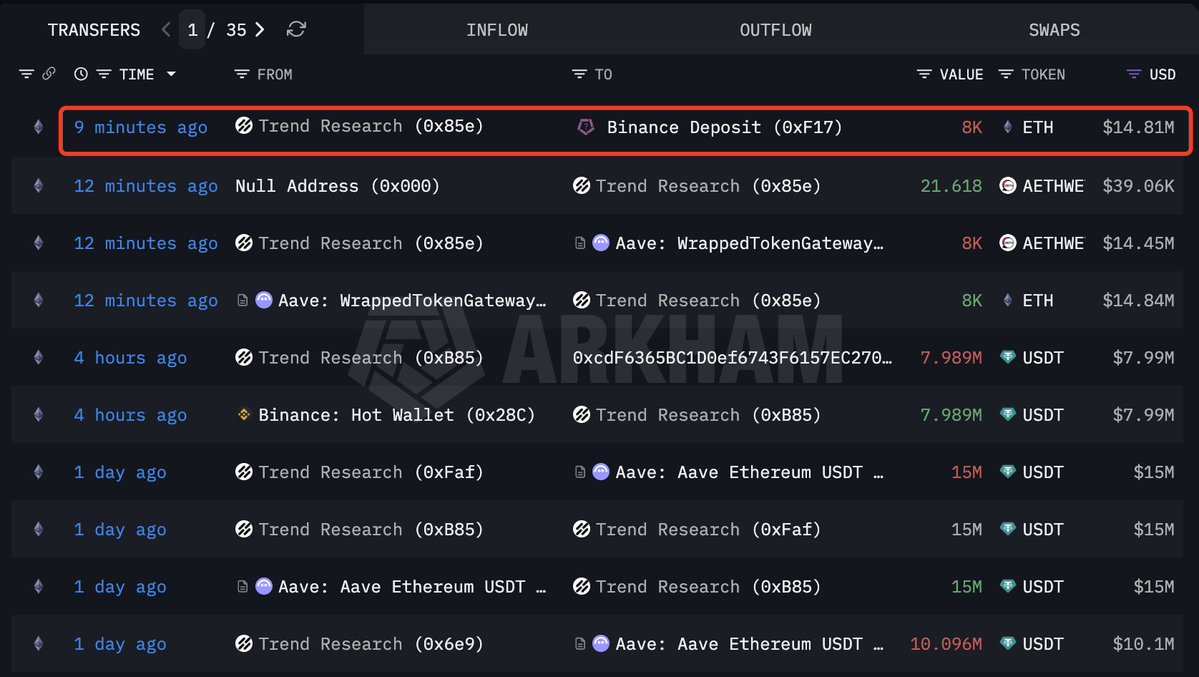This screenshot has height=677, width=1199.
Task: Click Ethereum chain icon in $14.81M row
Action: (x=38, y=127)
